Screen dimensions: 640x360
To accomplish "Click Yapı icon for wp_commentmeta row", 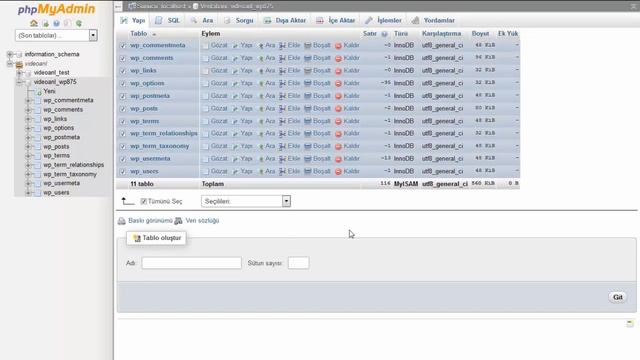I will [236, 46].
